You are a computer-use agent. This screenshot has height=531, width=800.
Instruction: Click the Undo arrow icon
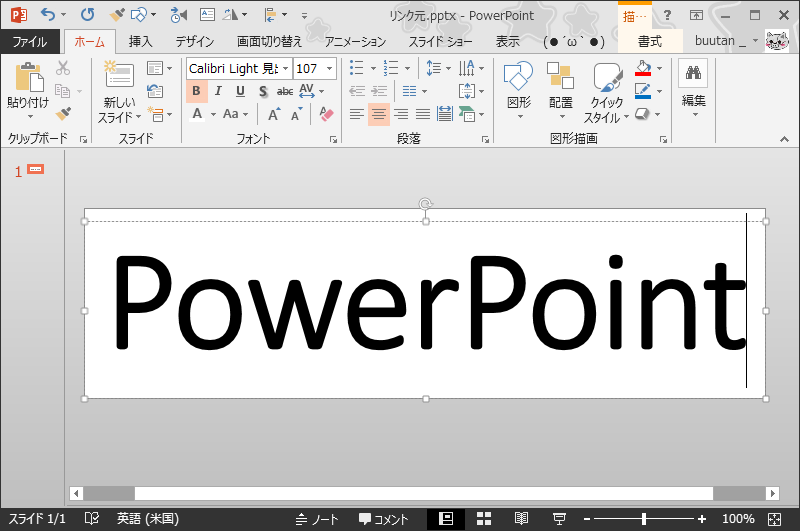tap(48, 14)
